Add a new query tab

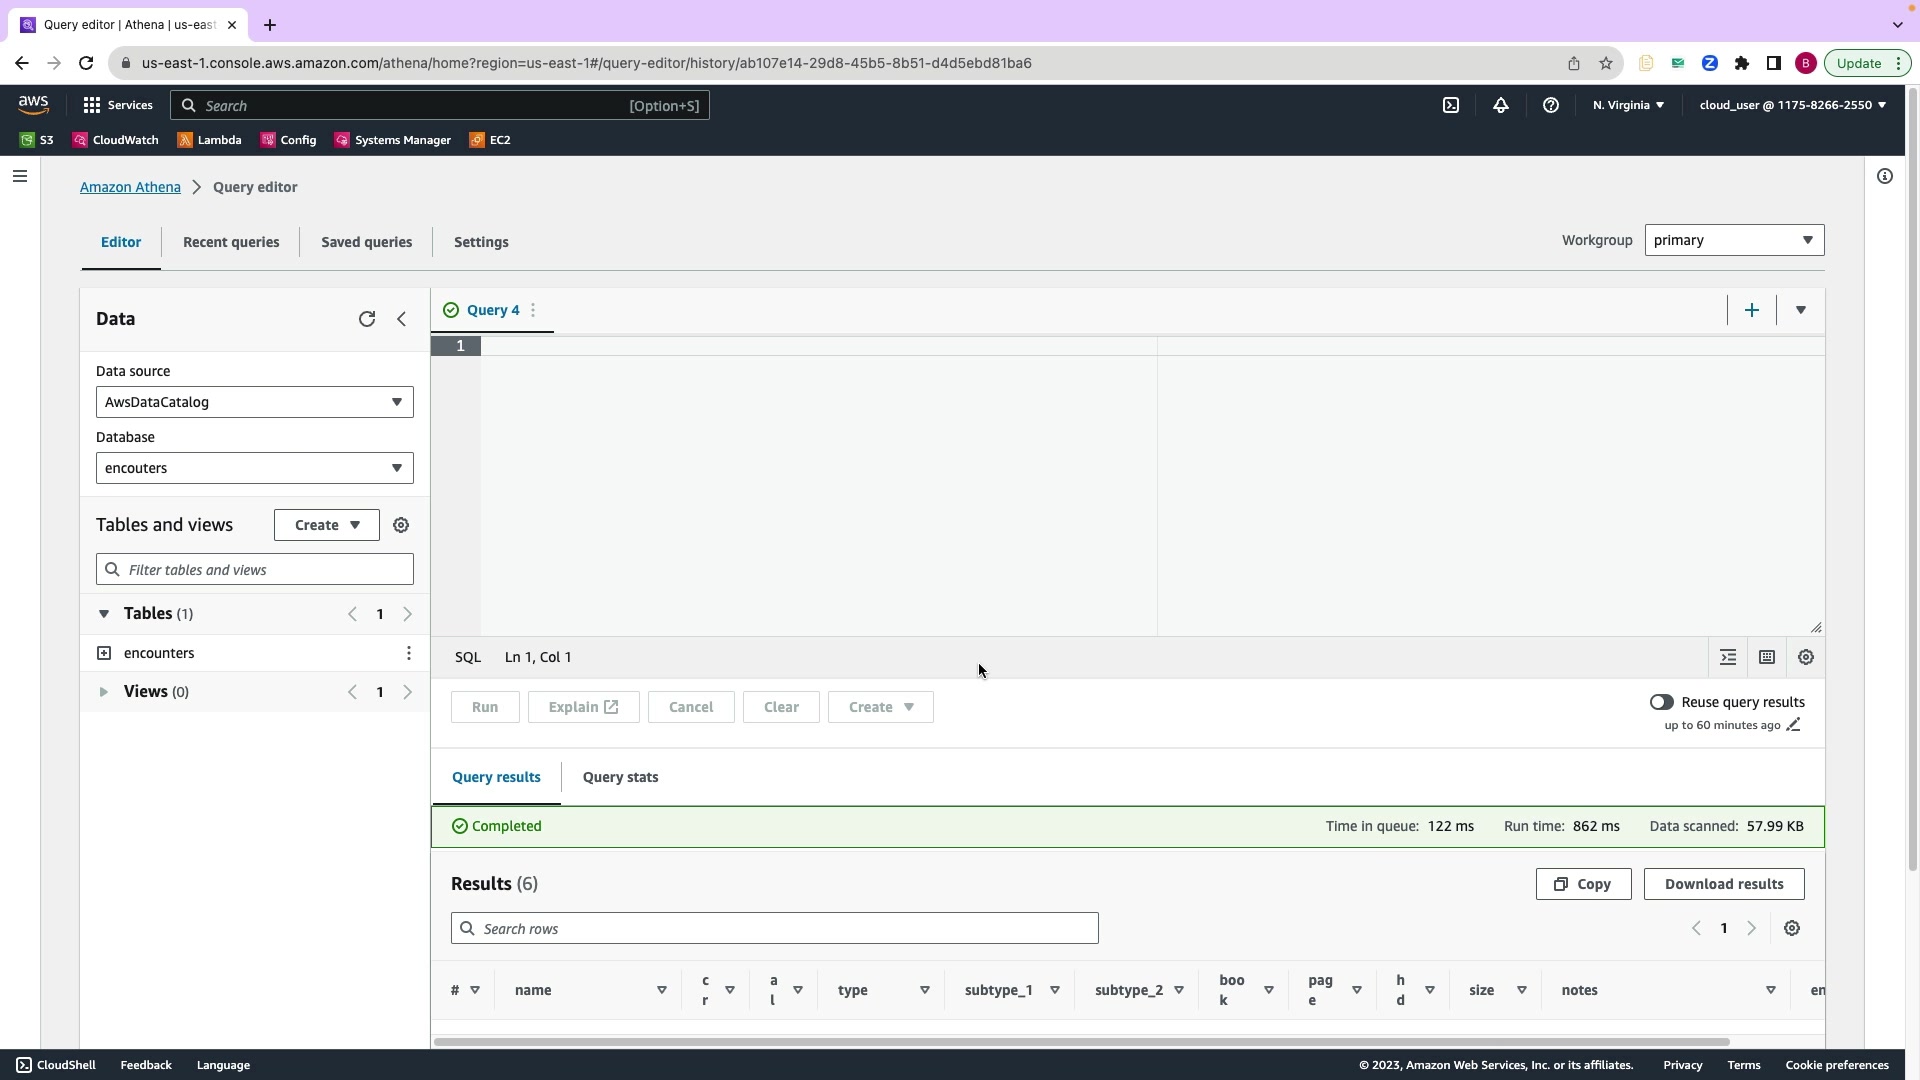tap(1751, 310)
